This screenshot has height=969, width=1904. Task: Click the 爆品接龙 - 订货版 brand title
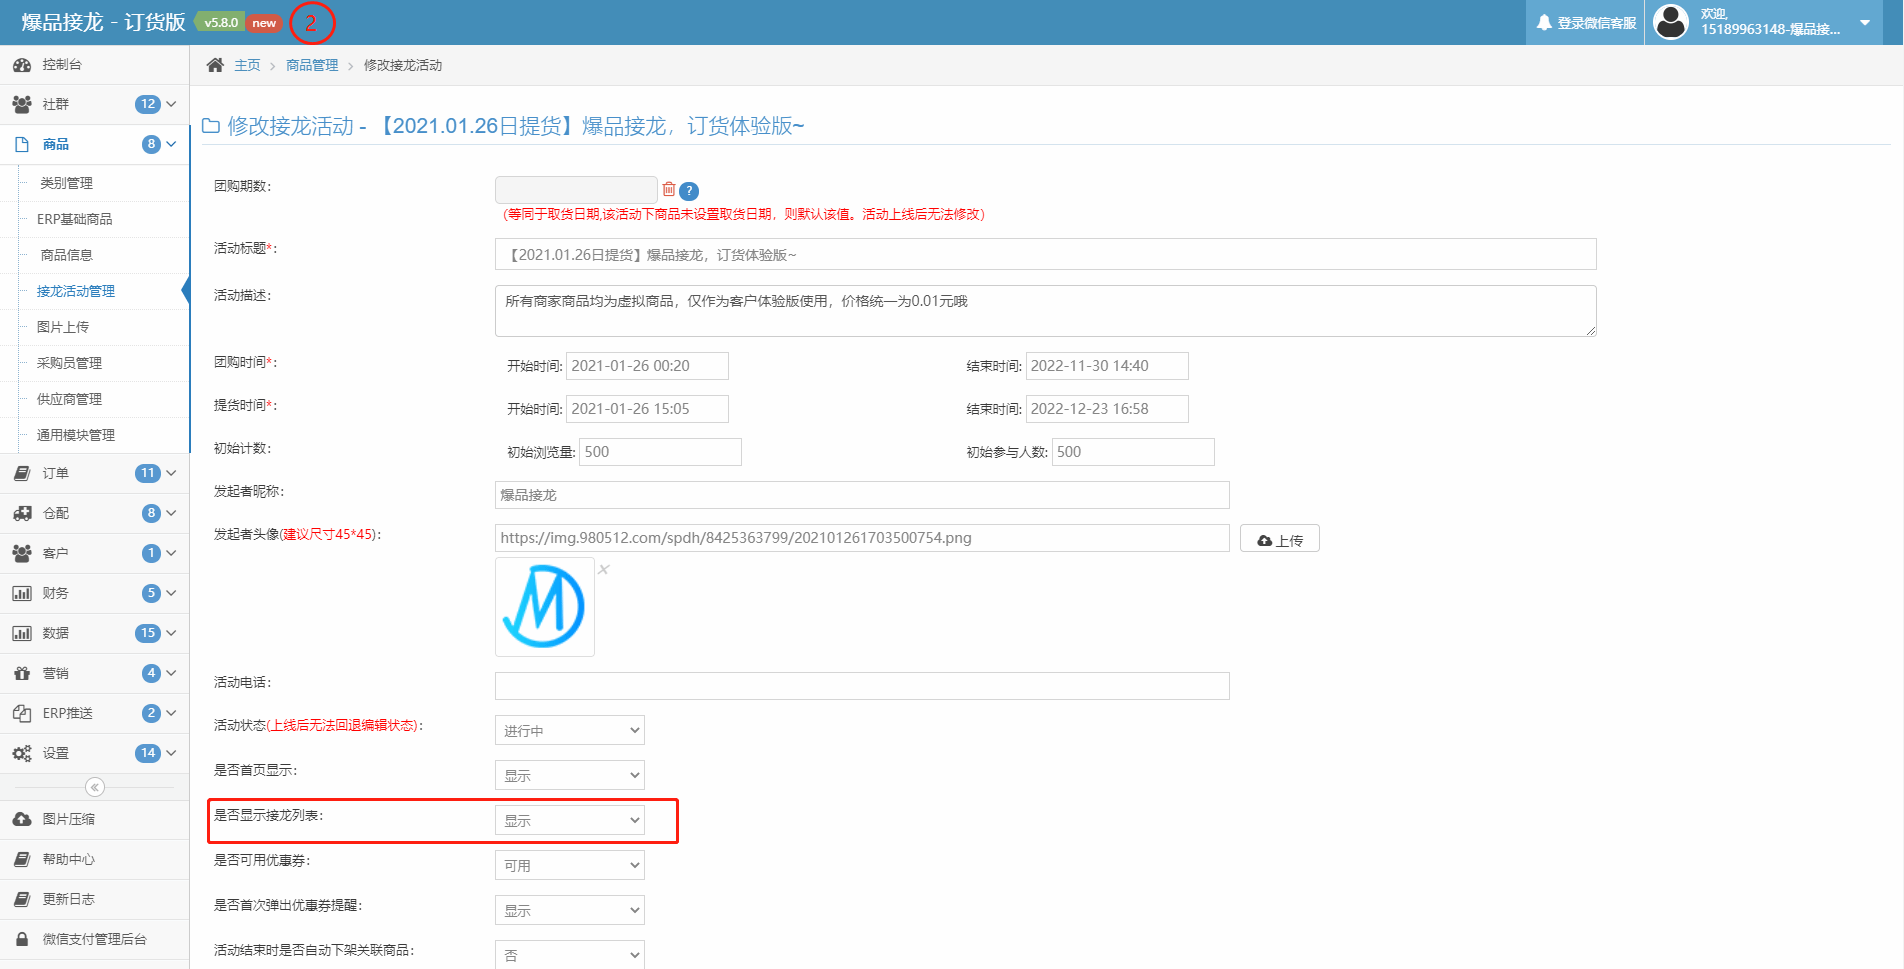coord(103,22)
